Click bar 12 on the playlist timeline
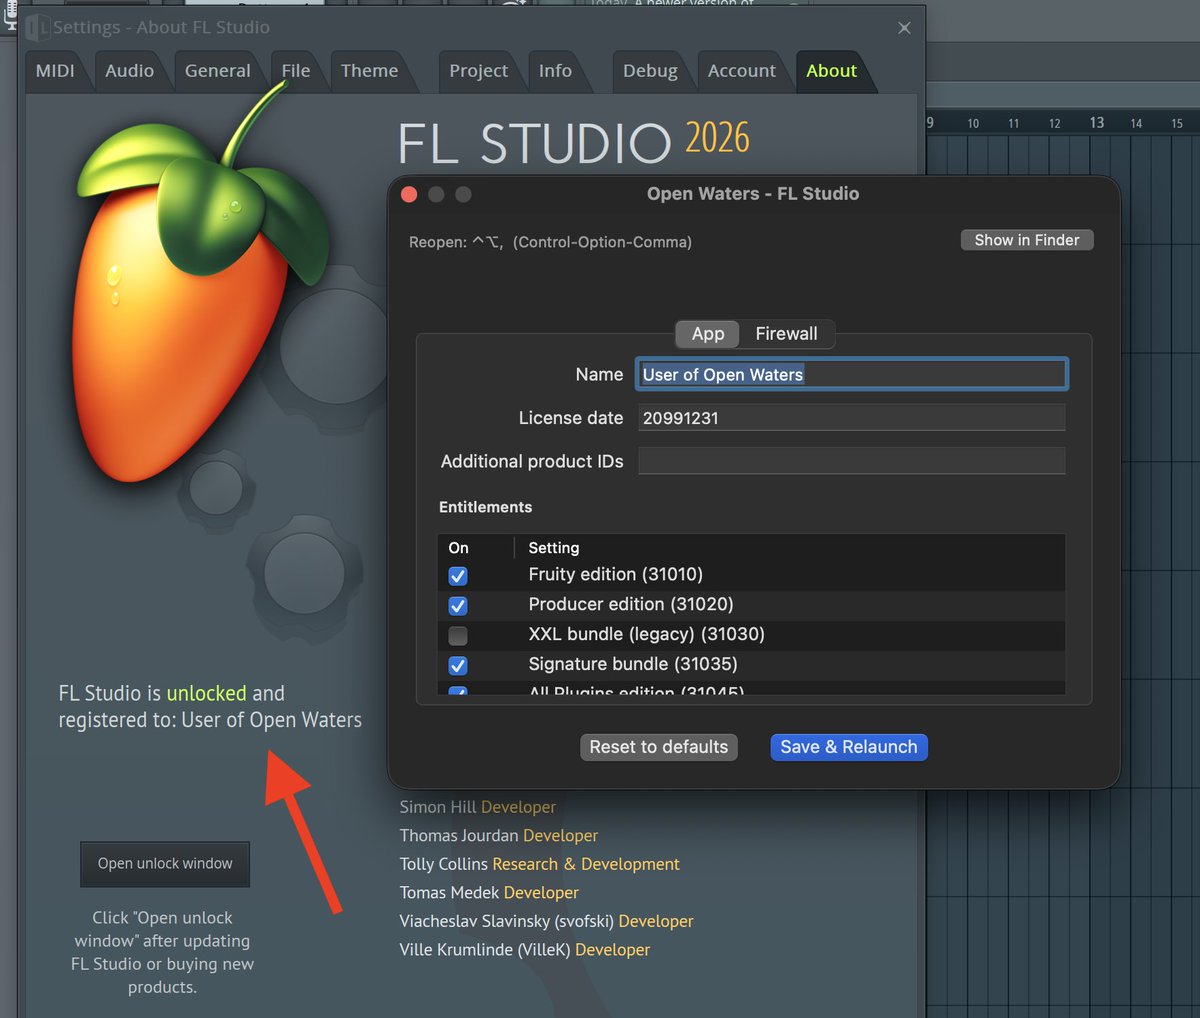The height and width of the screenshot is (1018, 1200). [1054, 123]
